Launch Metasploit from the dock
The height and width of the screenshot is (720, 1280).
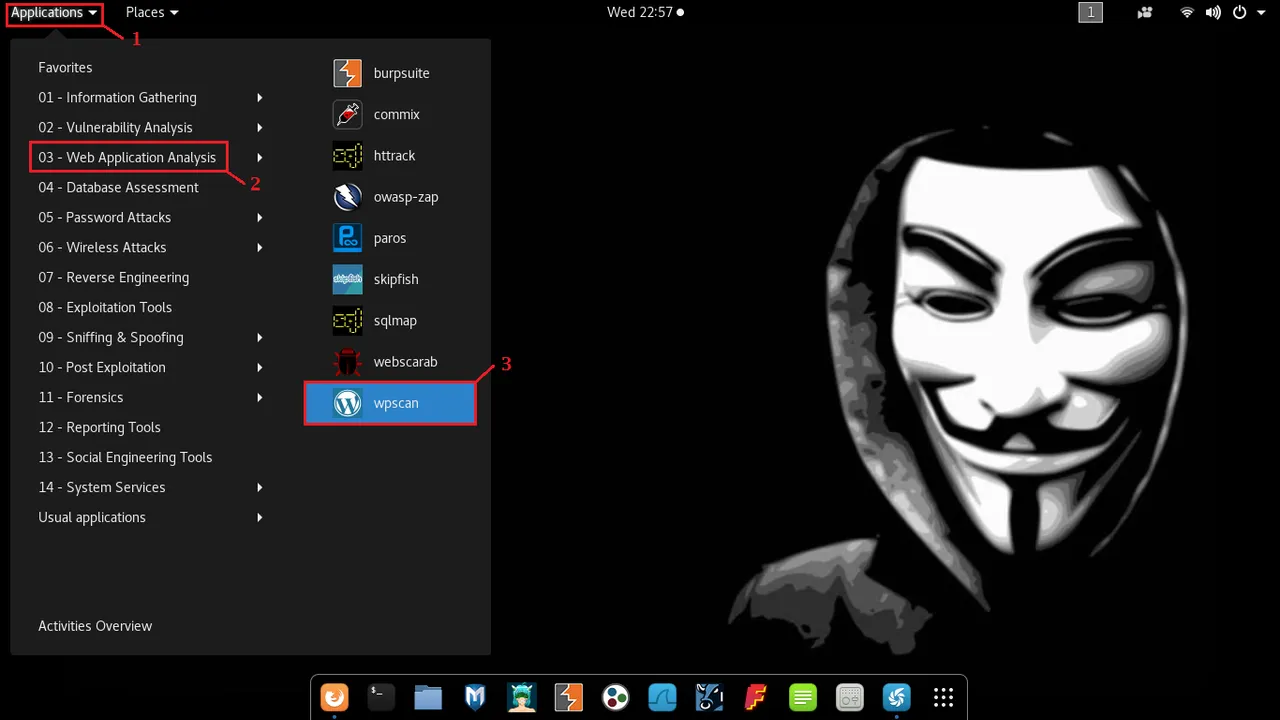475,697
